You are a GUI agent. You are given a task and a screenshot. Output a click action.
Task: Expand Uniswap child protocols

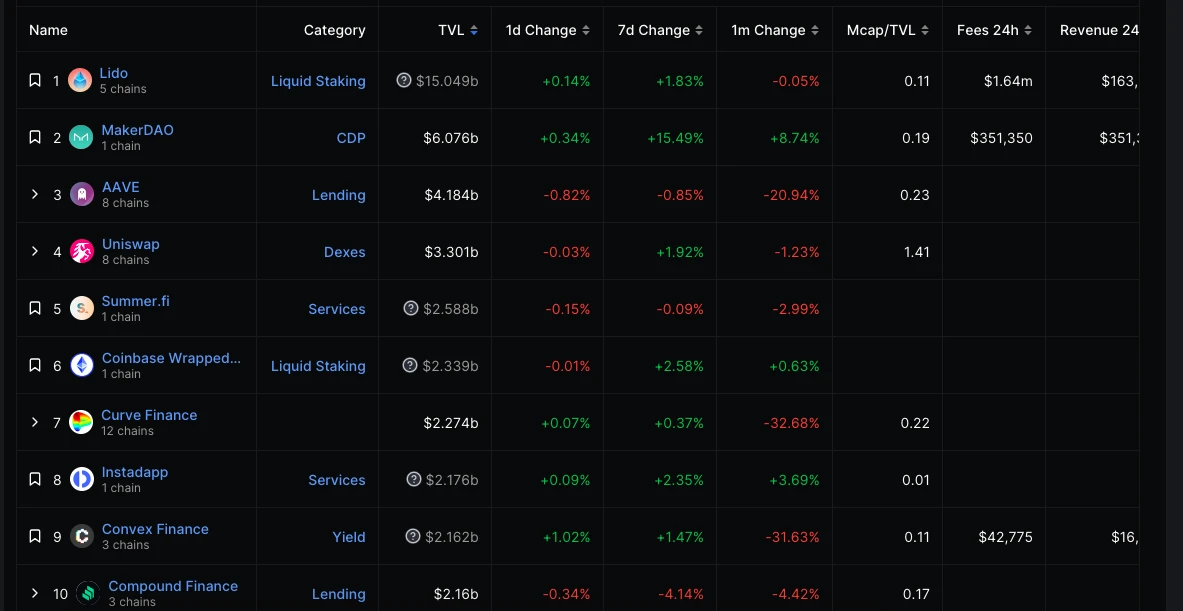(35, 251)
